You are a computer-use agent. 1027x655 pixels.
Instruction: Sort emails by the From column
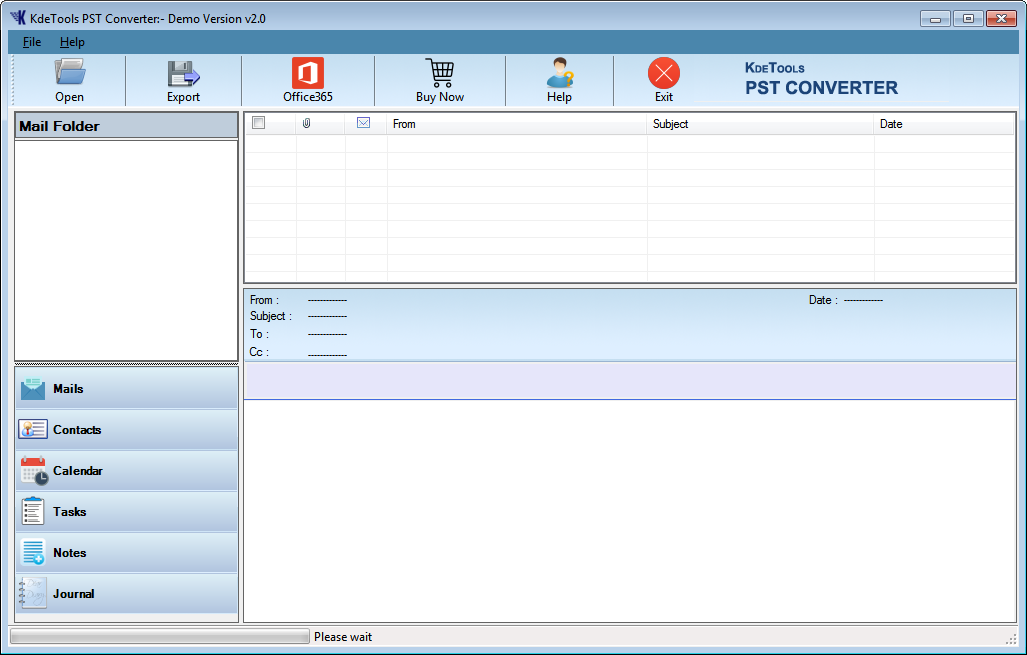tap(516, 124)
